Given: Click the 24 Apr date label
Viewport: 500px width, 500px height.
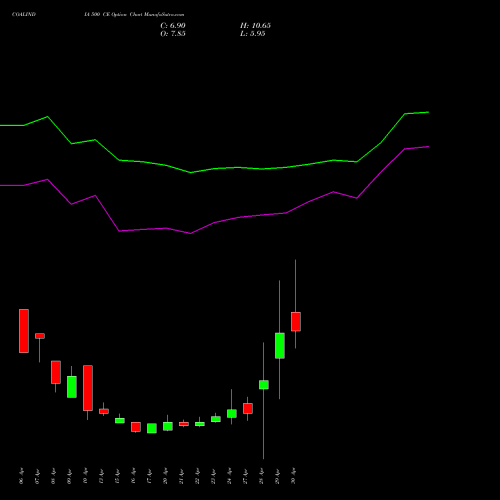Looking at the screenshot, I should click(x=230, y=476).
